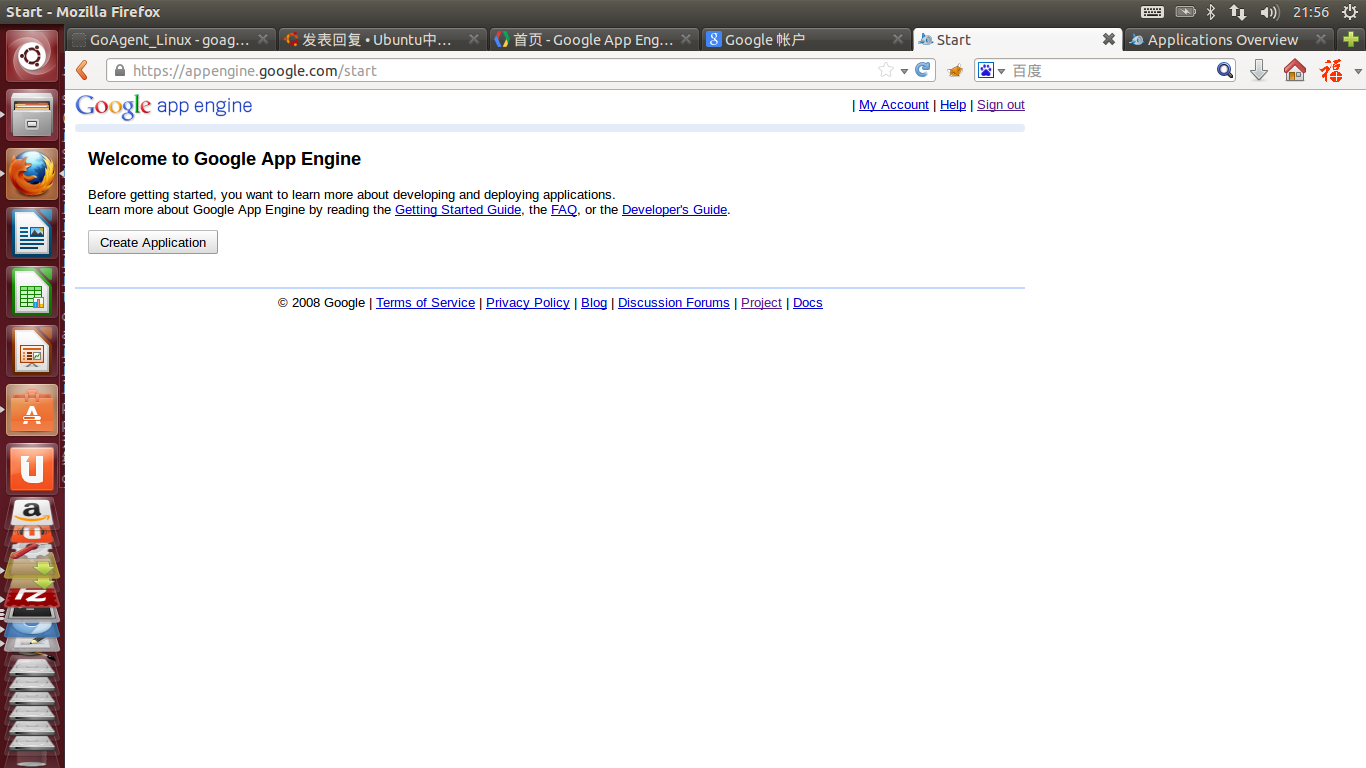This screenshot has height=768, width=1366.
Task: Click Firefox icon in launcher
Action: pyautogui.click(x=32, y=174)
